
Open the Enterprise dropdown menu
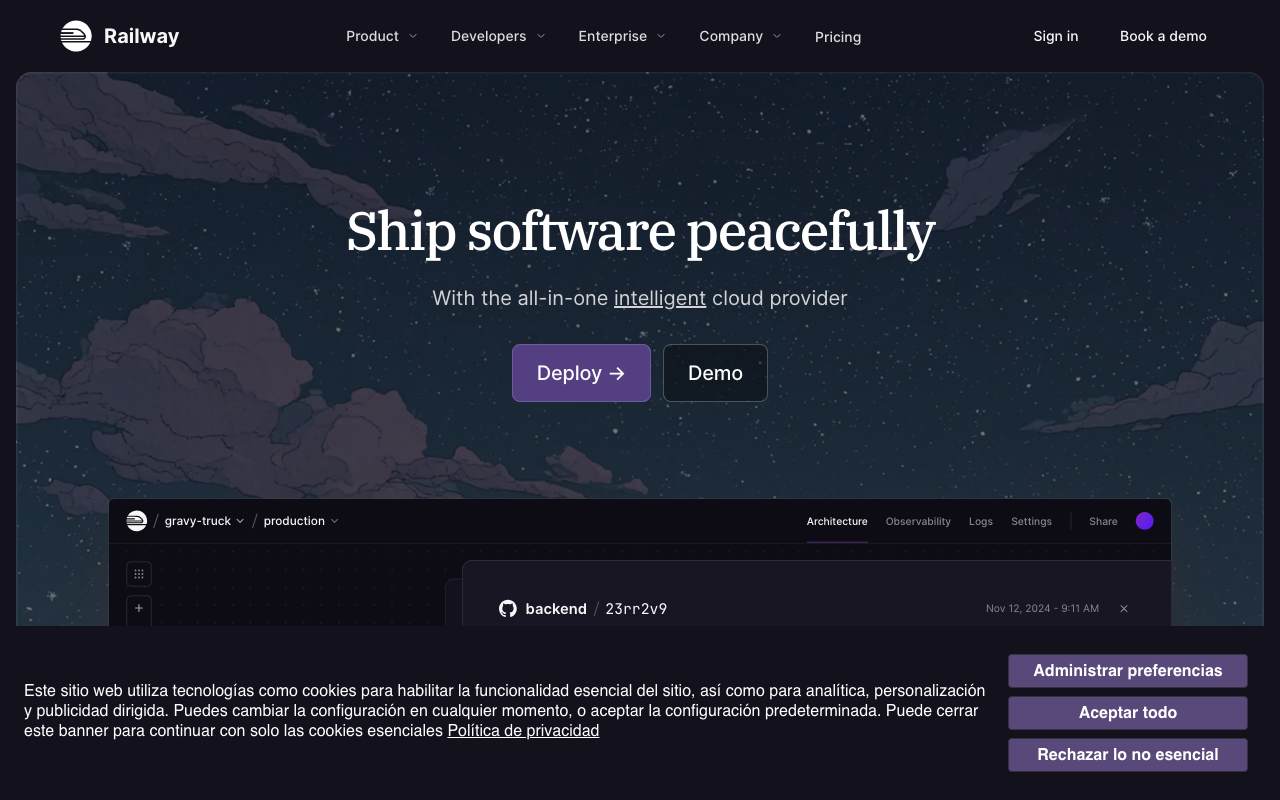tap(621, 36)
